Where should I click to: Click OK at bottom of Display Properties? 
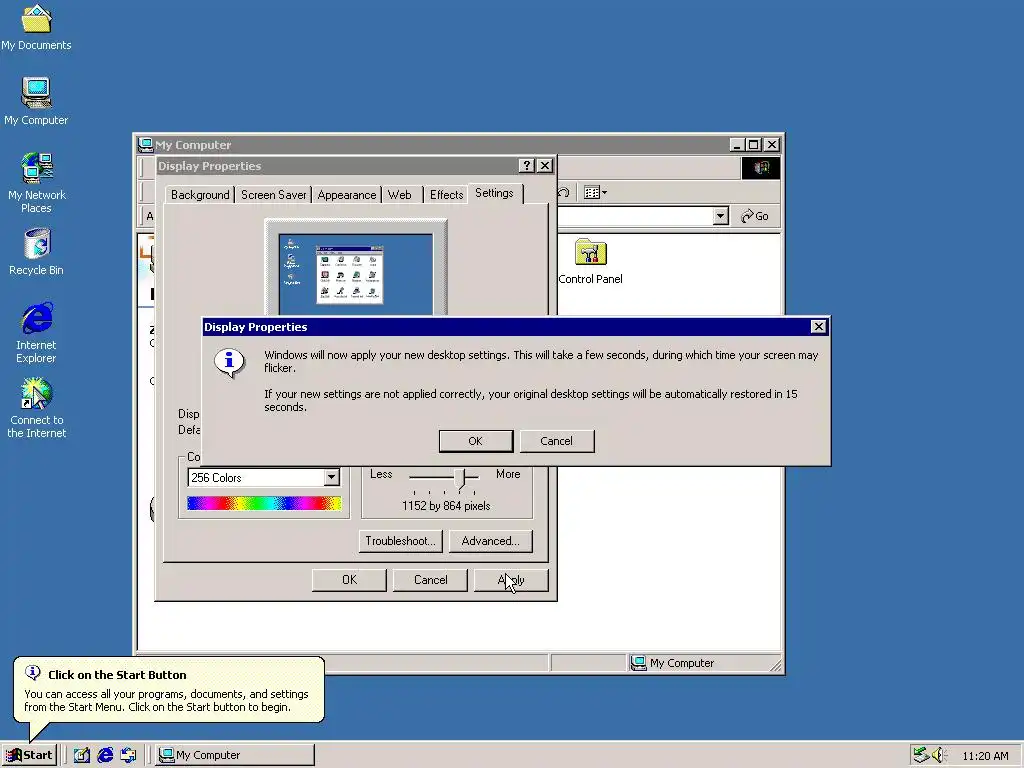point(349,580)
